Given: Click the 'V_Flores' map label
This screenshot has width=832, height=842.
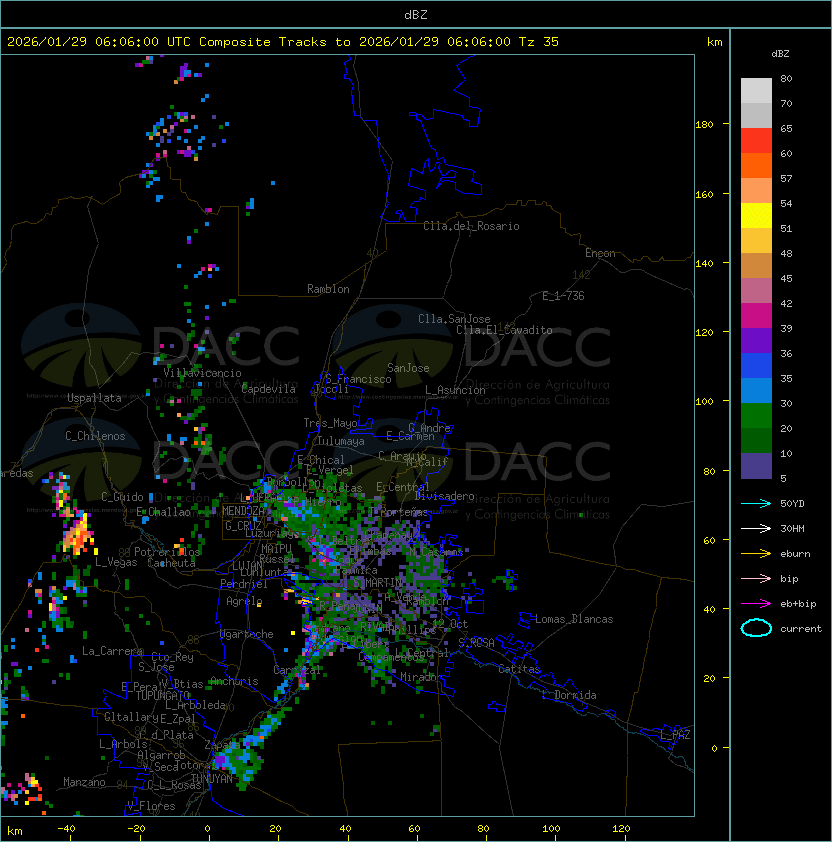Looking at the screenshot, I should pos(151,806).
